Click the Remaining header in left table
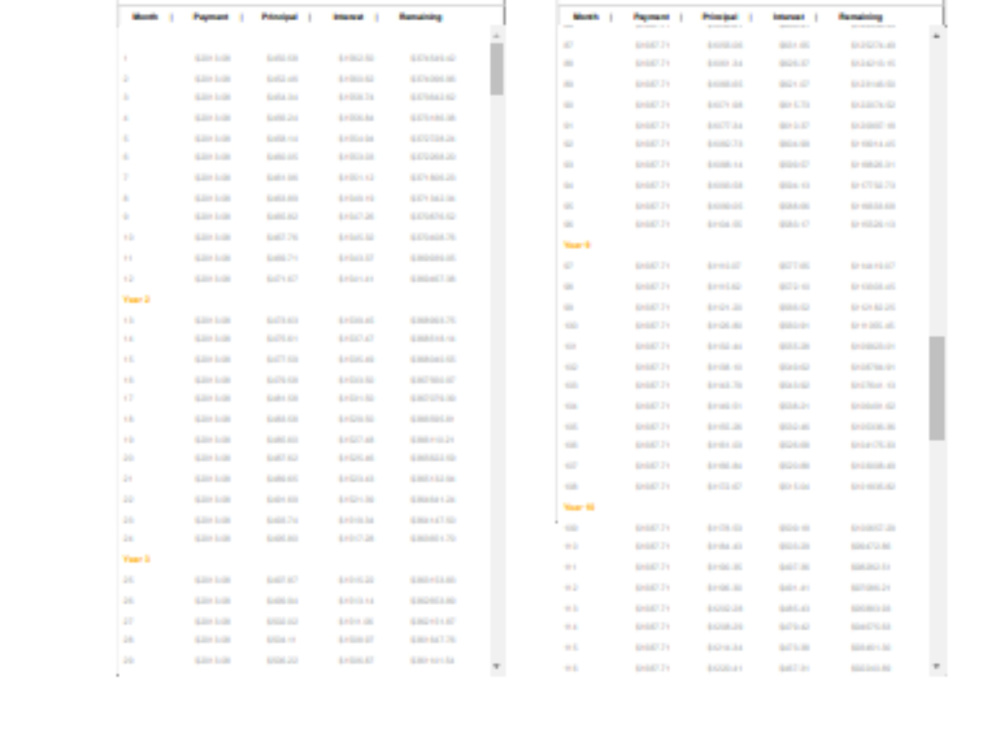Image resolution: width=1000 pixels, height=750 pixels. click(x=420, y=17)
